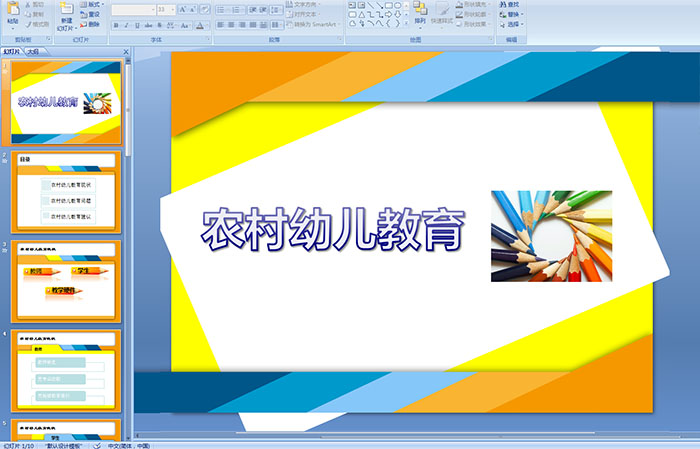The width and height of the screenshot is (700, 449).
Task: Select the Right Arrow shape
Action: tap(388, 15)
